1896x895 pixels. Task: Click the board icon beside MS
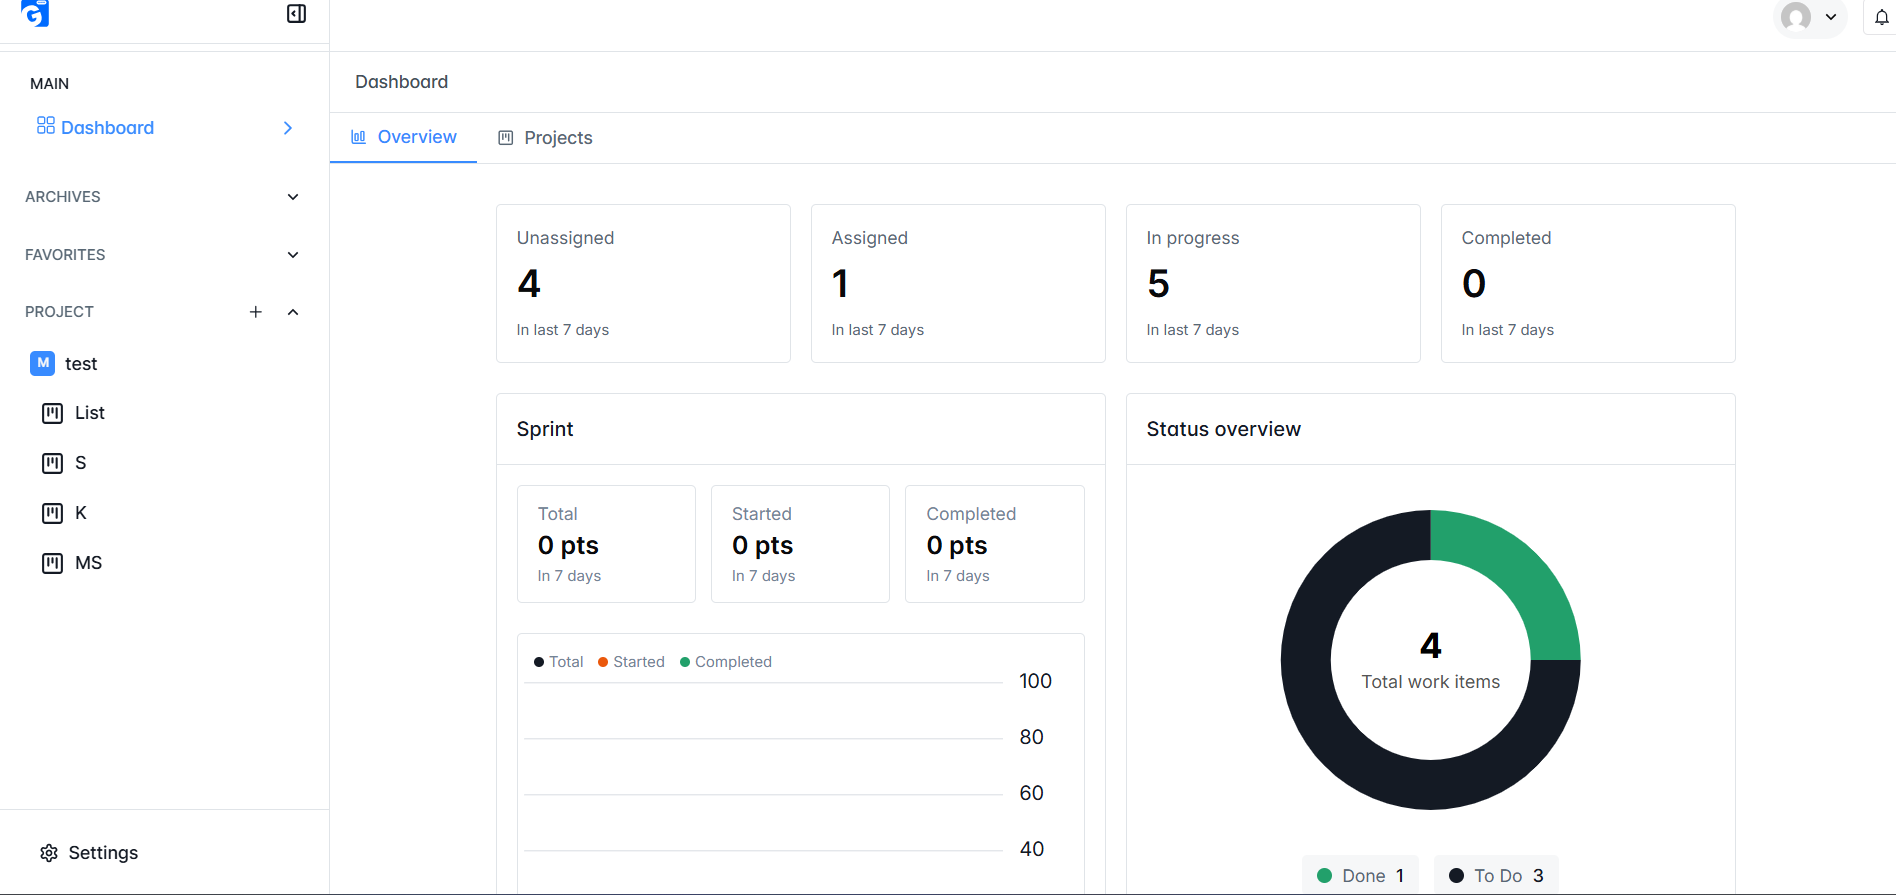[52, 563]
